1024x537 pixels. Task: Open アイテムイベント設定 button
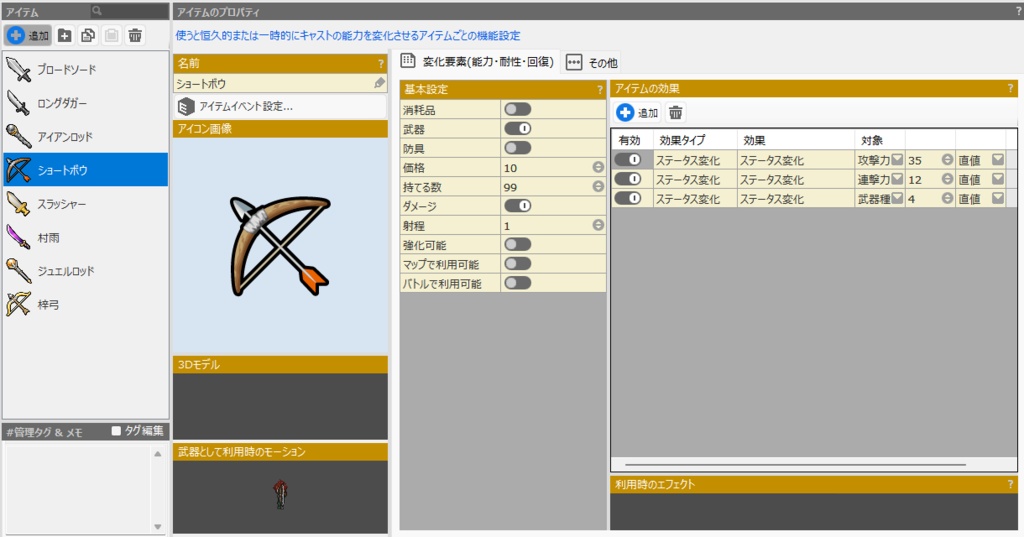[280, 106]
